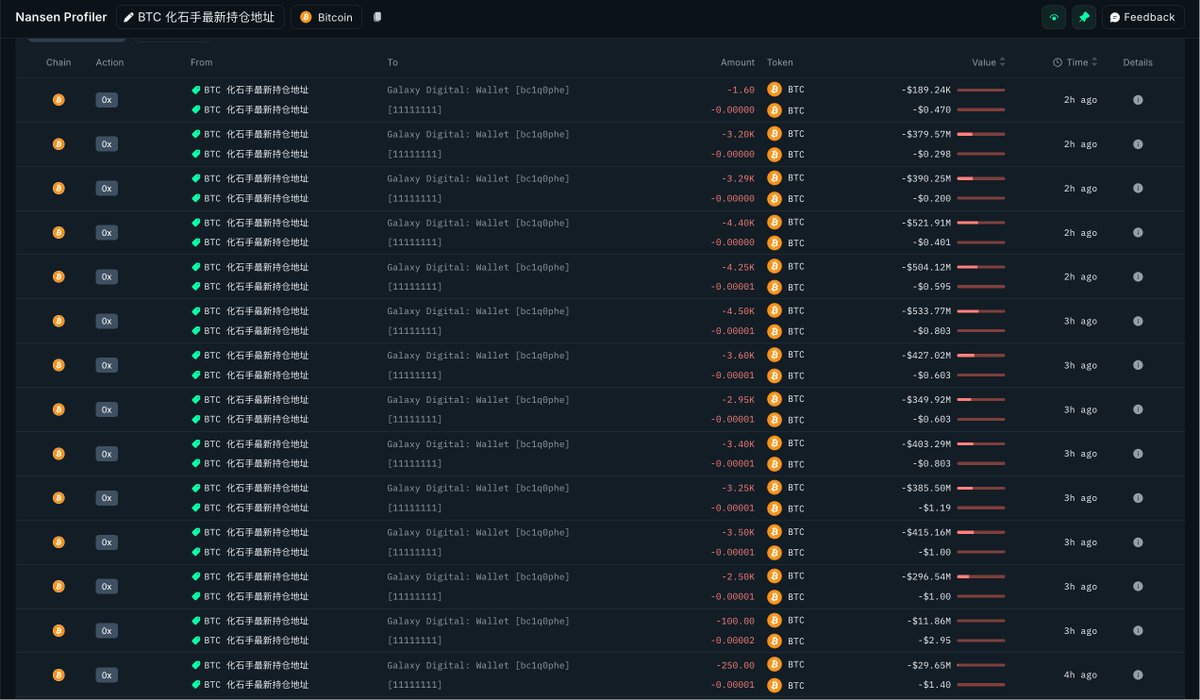Open details info for the -$385.50M row
Viewport: 1200px width, 700px height.
[x=1137, y=498]
